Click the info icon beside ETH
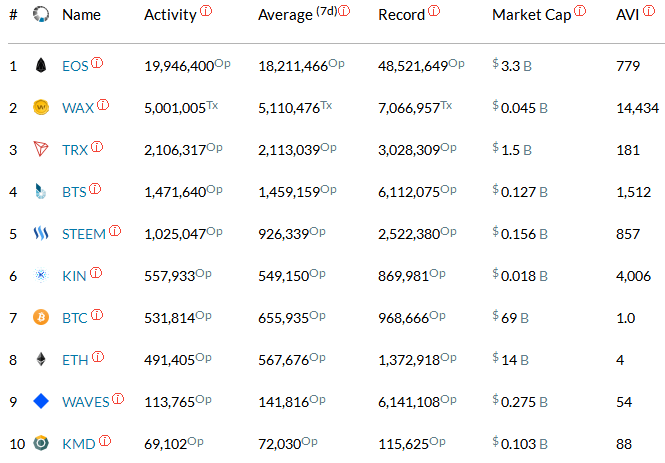This screenshot has width=665, height=463. [x=98, y=357]
